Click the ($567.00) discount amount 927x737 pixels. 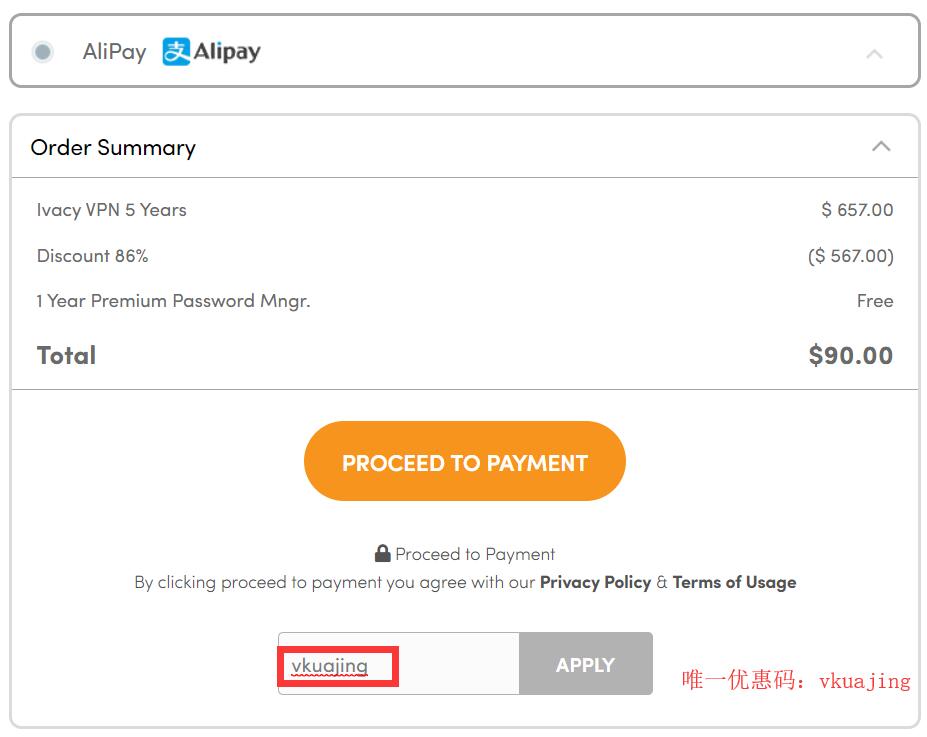[850, 256]
